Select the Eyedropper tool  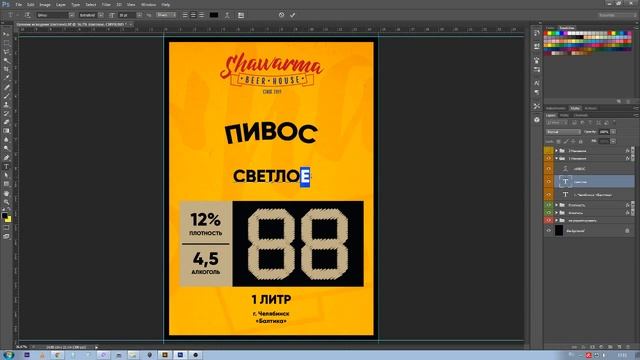[x=6, y=78]
